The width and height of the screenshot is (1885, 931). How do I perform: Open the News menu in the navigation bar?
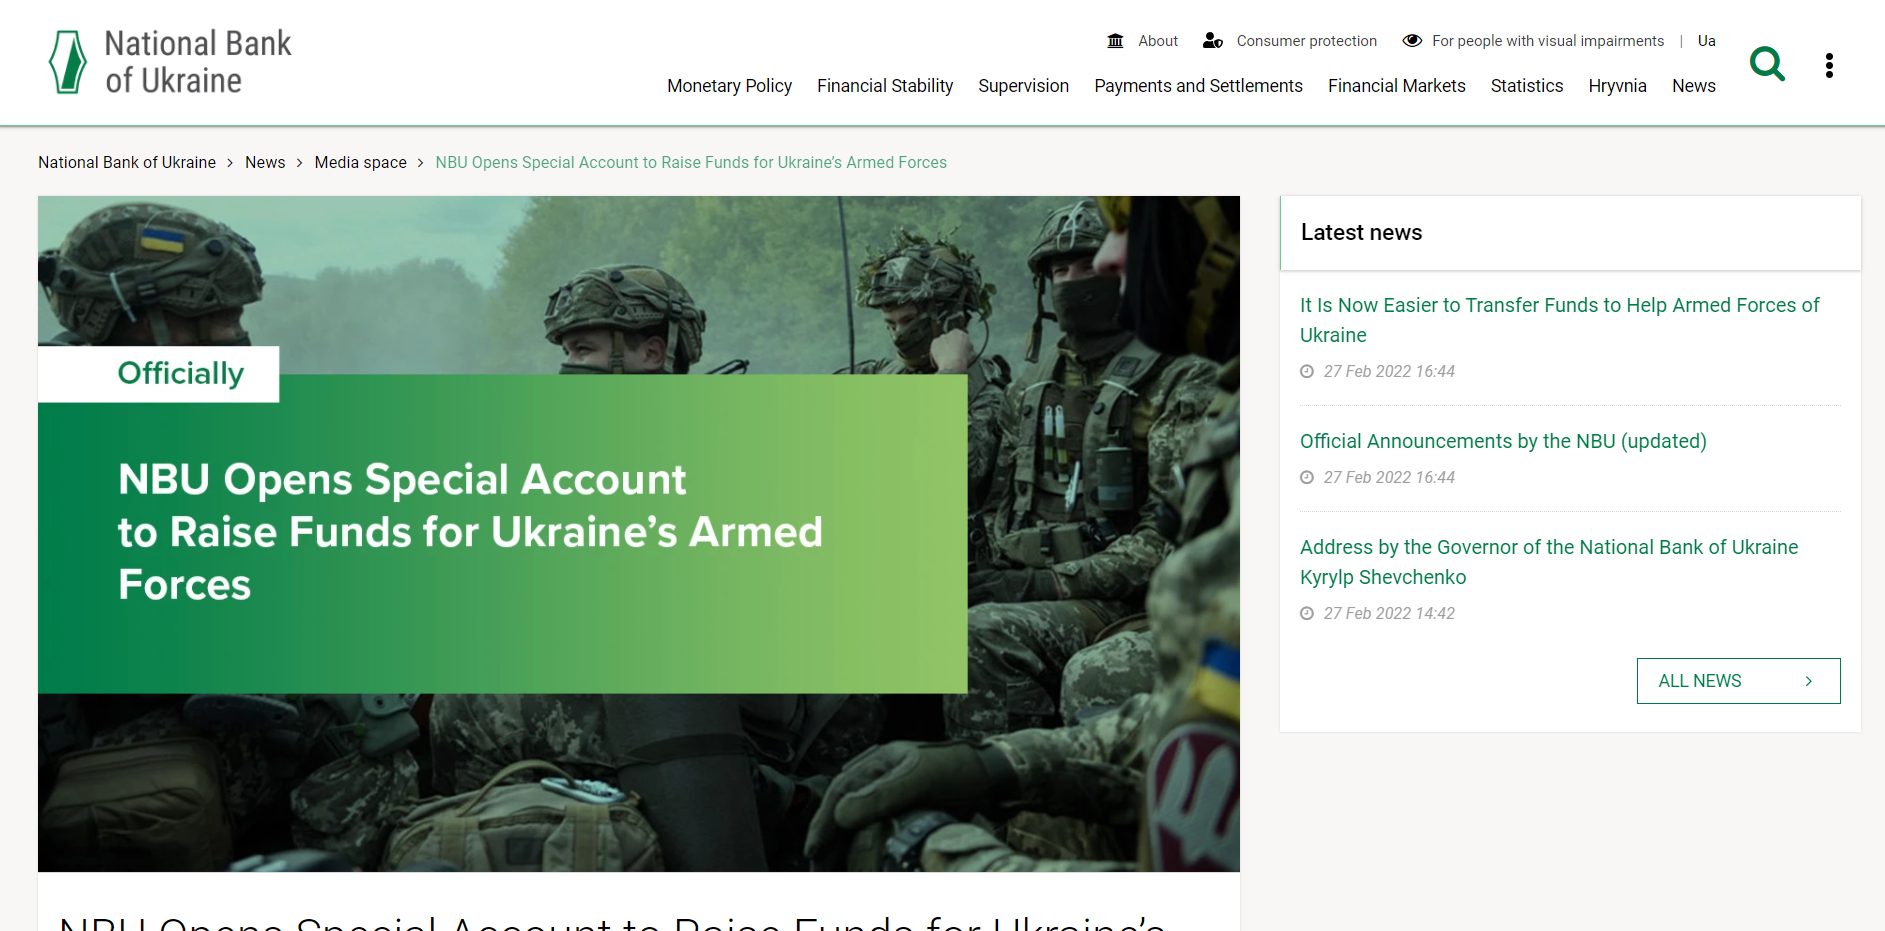click(1693, 86)
